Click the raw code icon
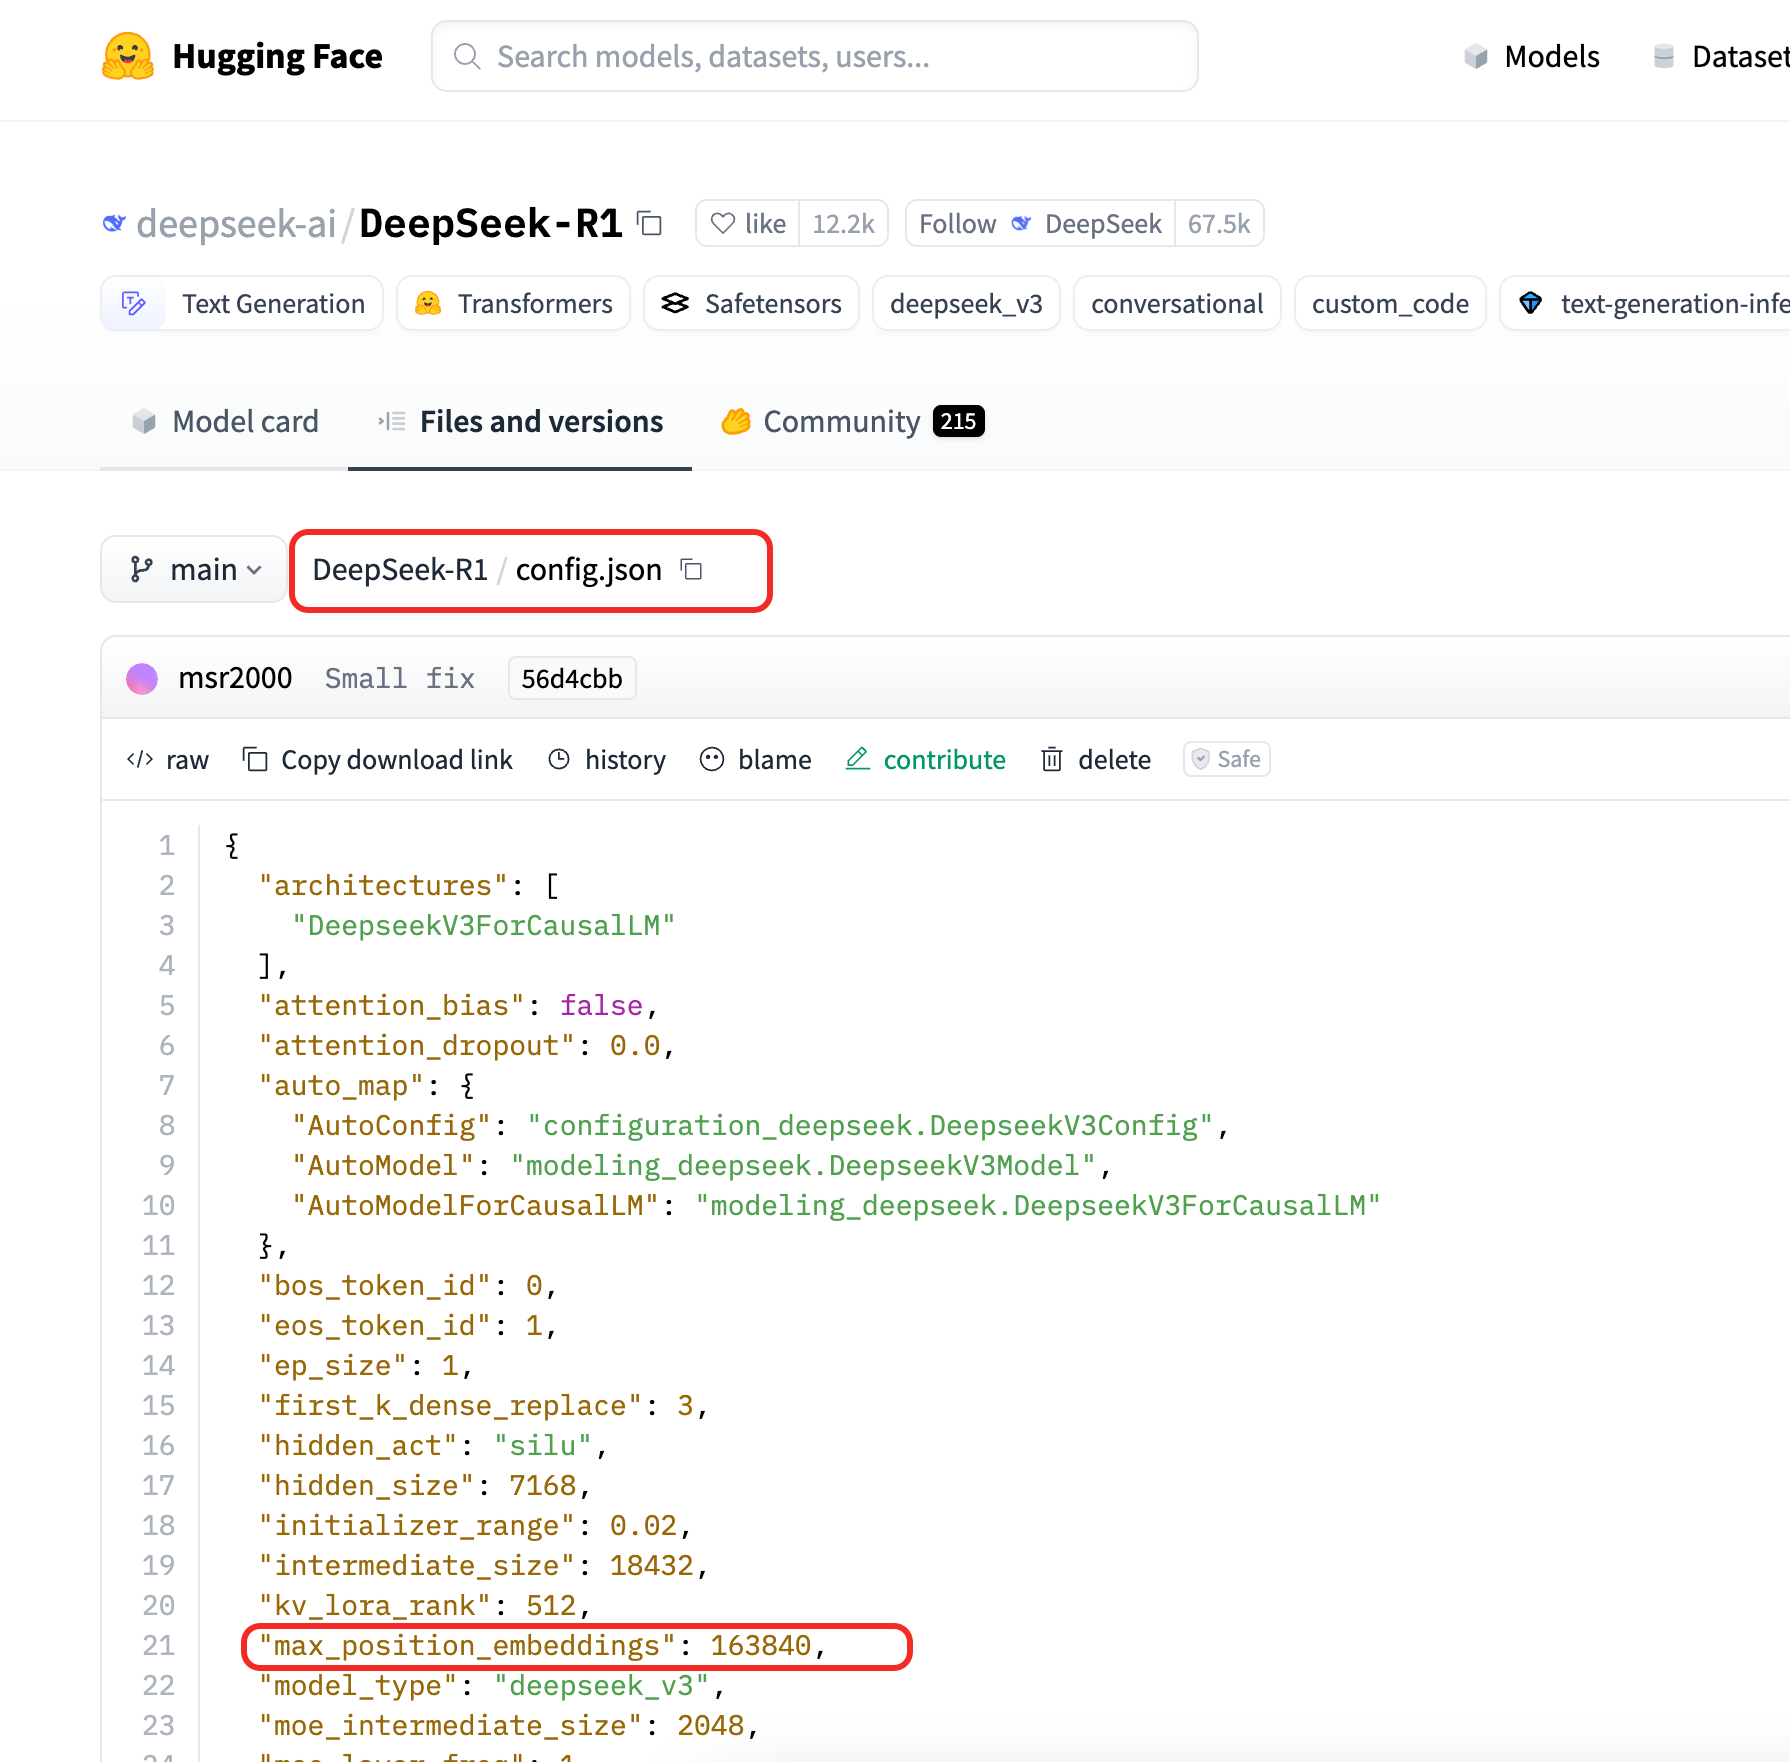This screenshot has height=1762, width=1790. (140, 760)
